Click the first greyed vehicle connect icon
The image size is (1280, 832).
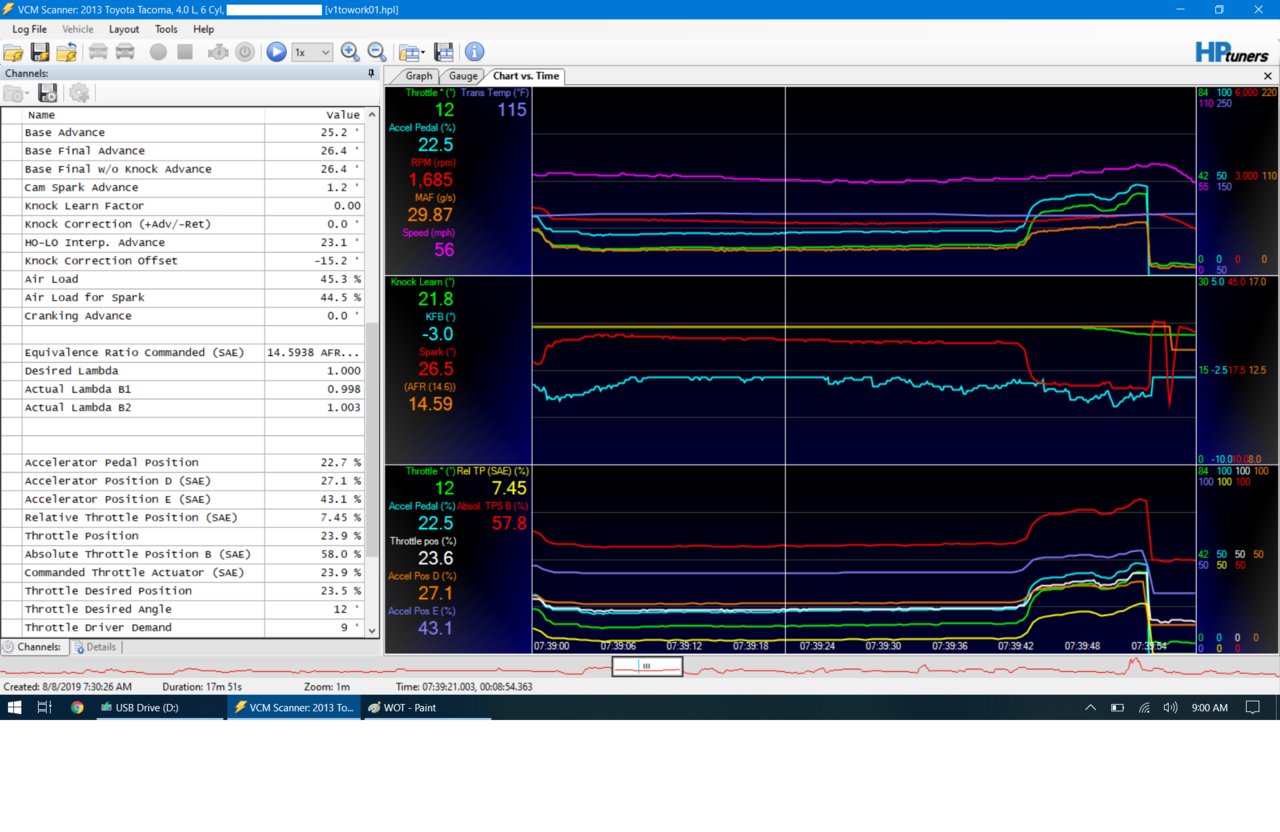pos(98,52)
